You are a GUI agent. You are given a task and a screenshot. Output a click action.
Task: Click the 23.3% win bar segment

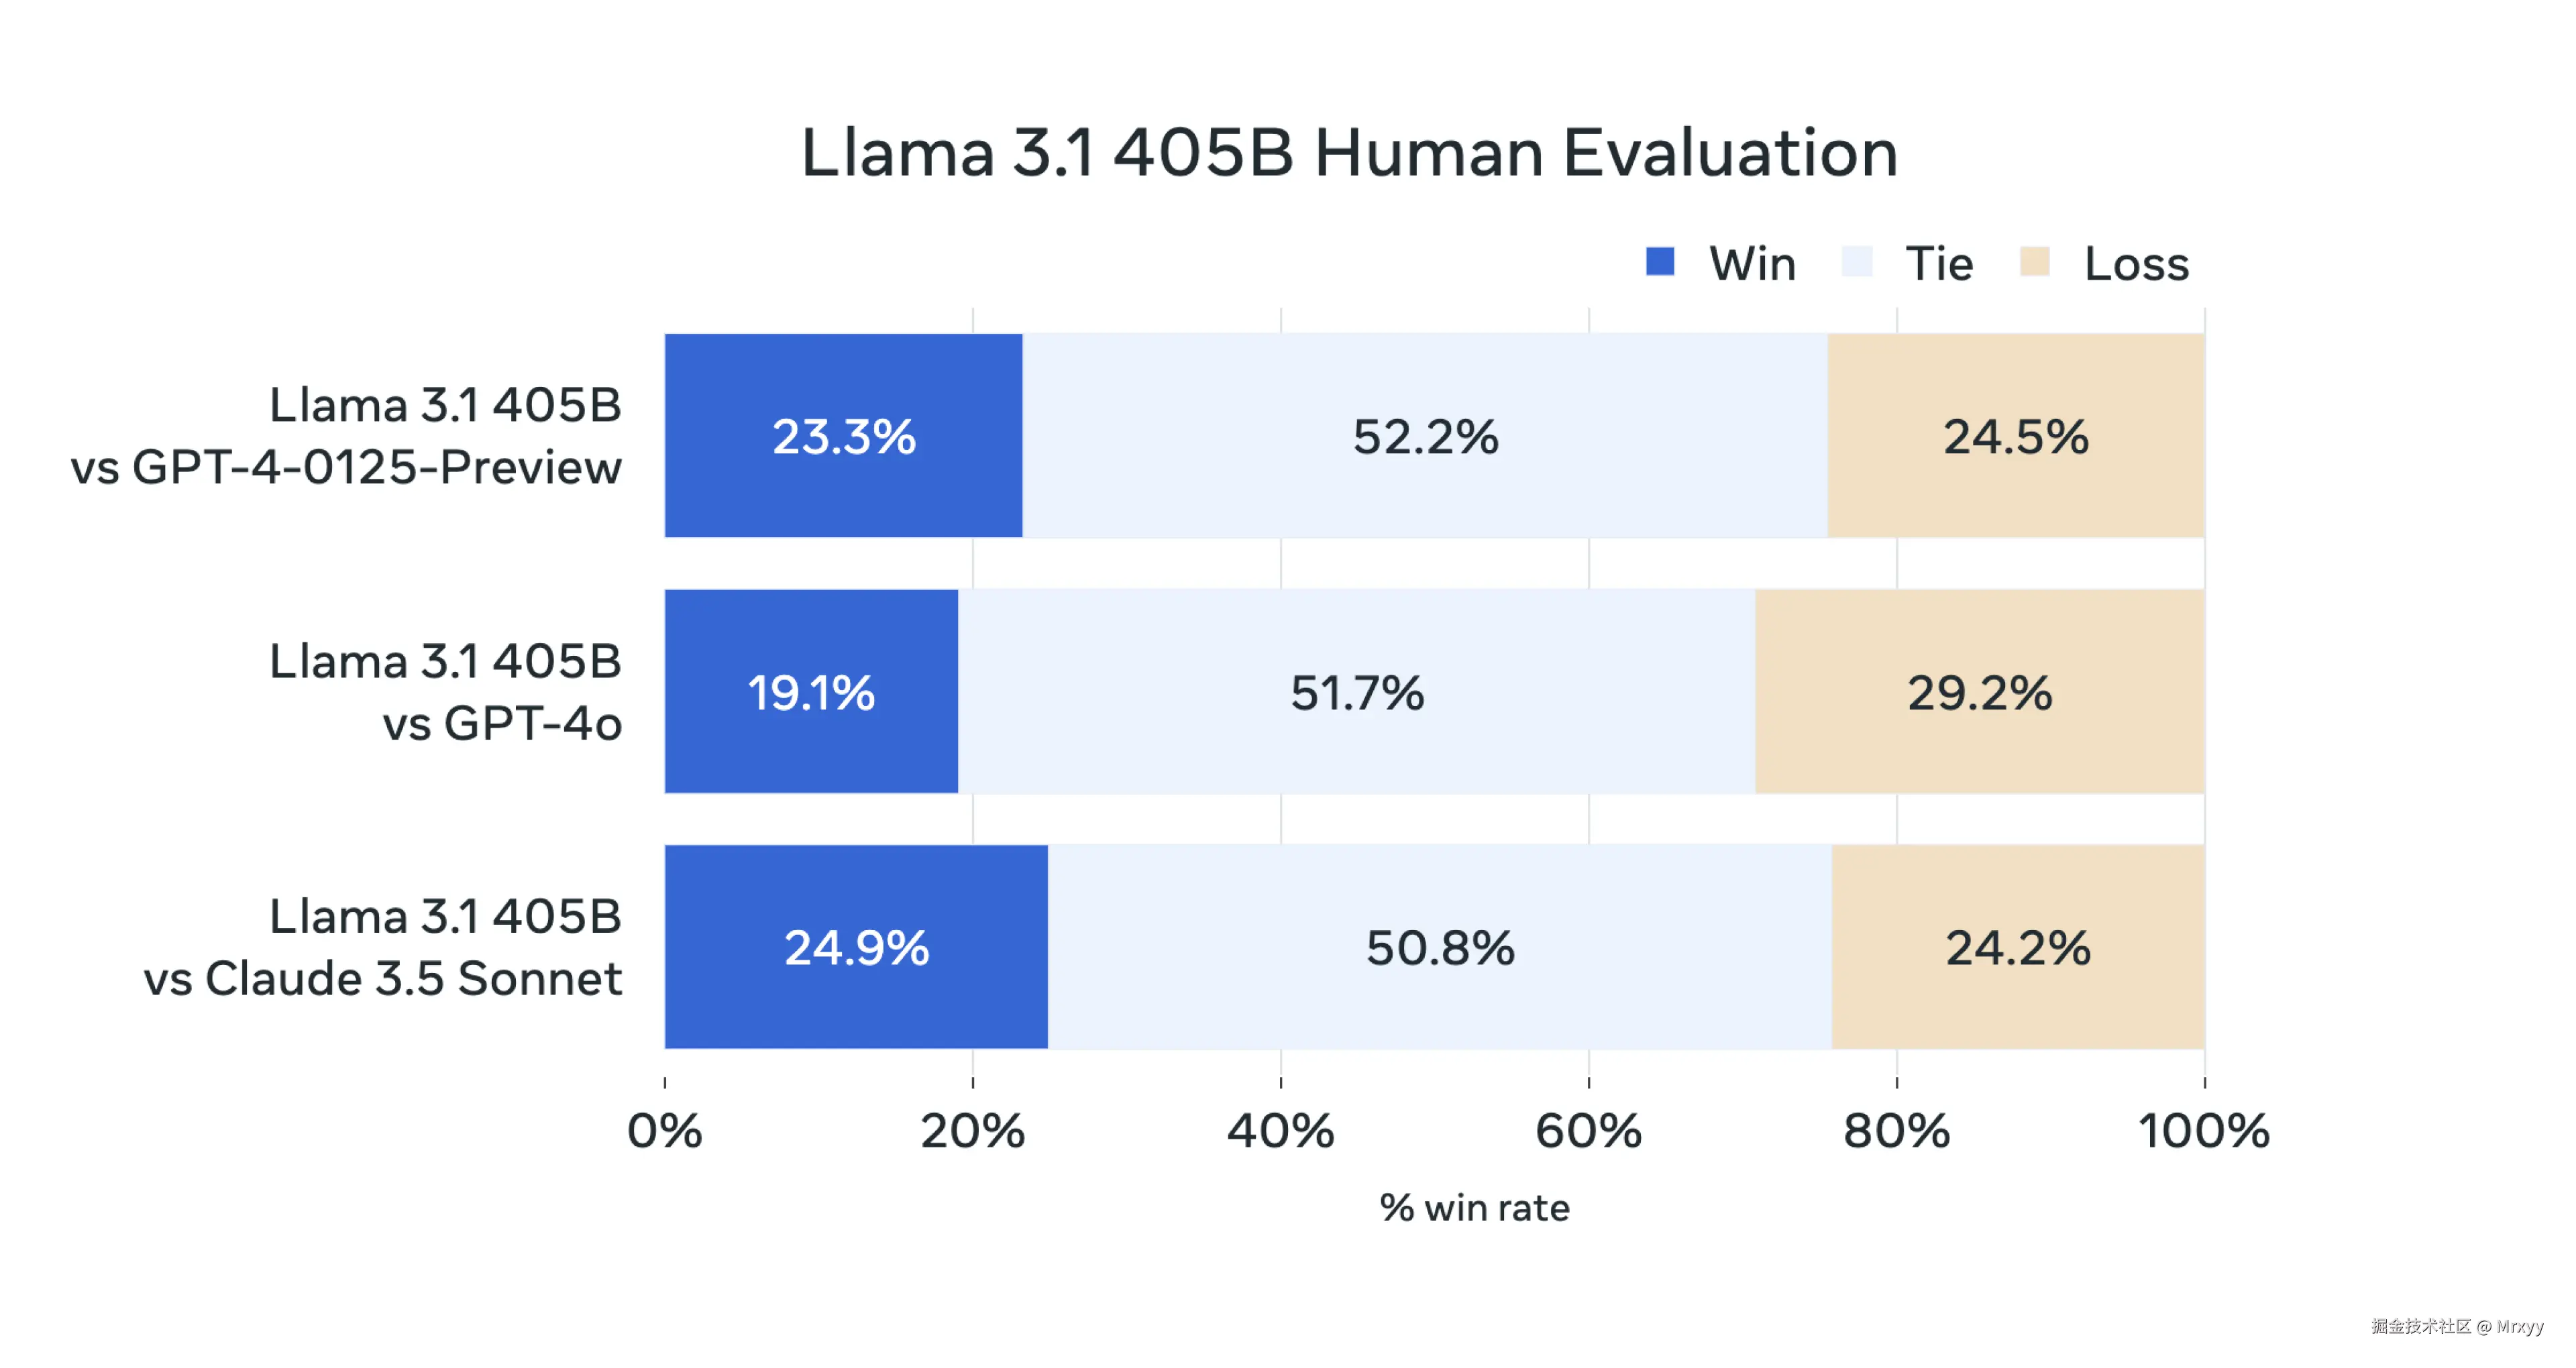pyautogui.click(x=844, y=436)
